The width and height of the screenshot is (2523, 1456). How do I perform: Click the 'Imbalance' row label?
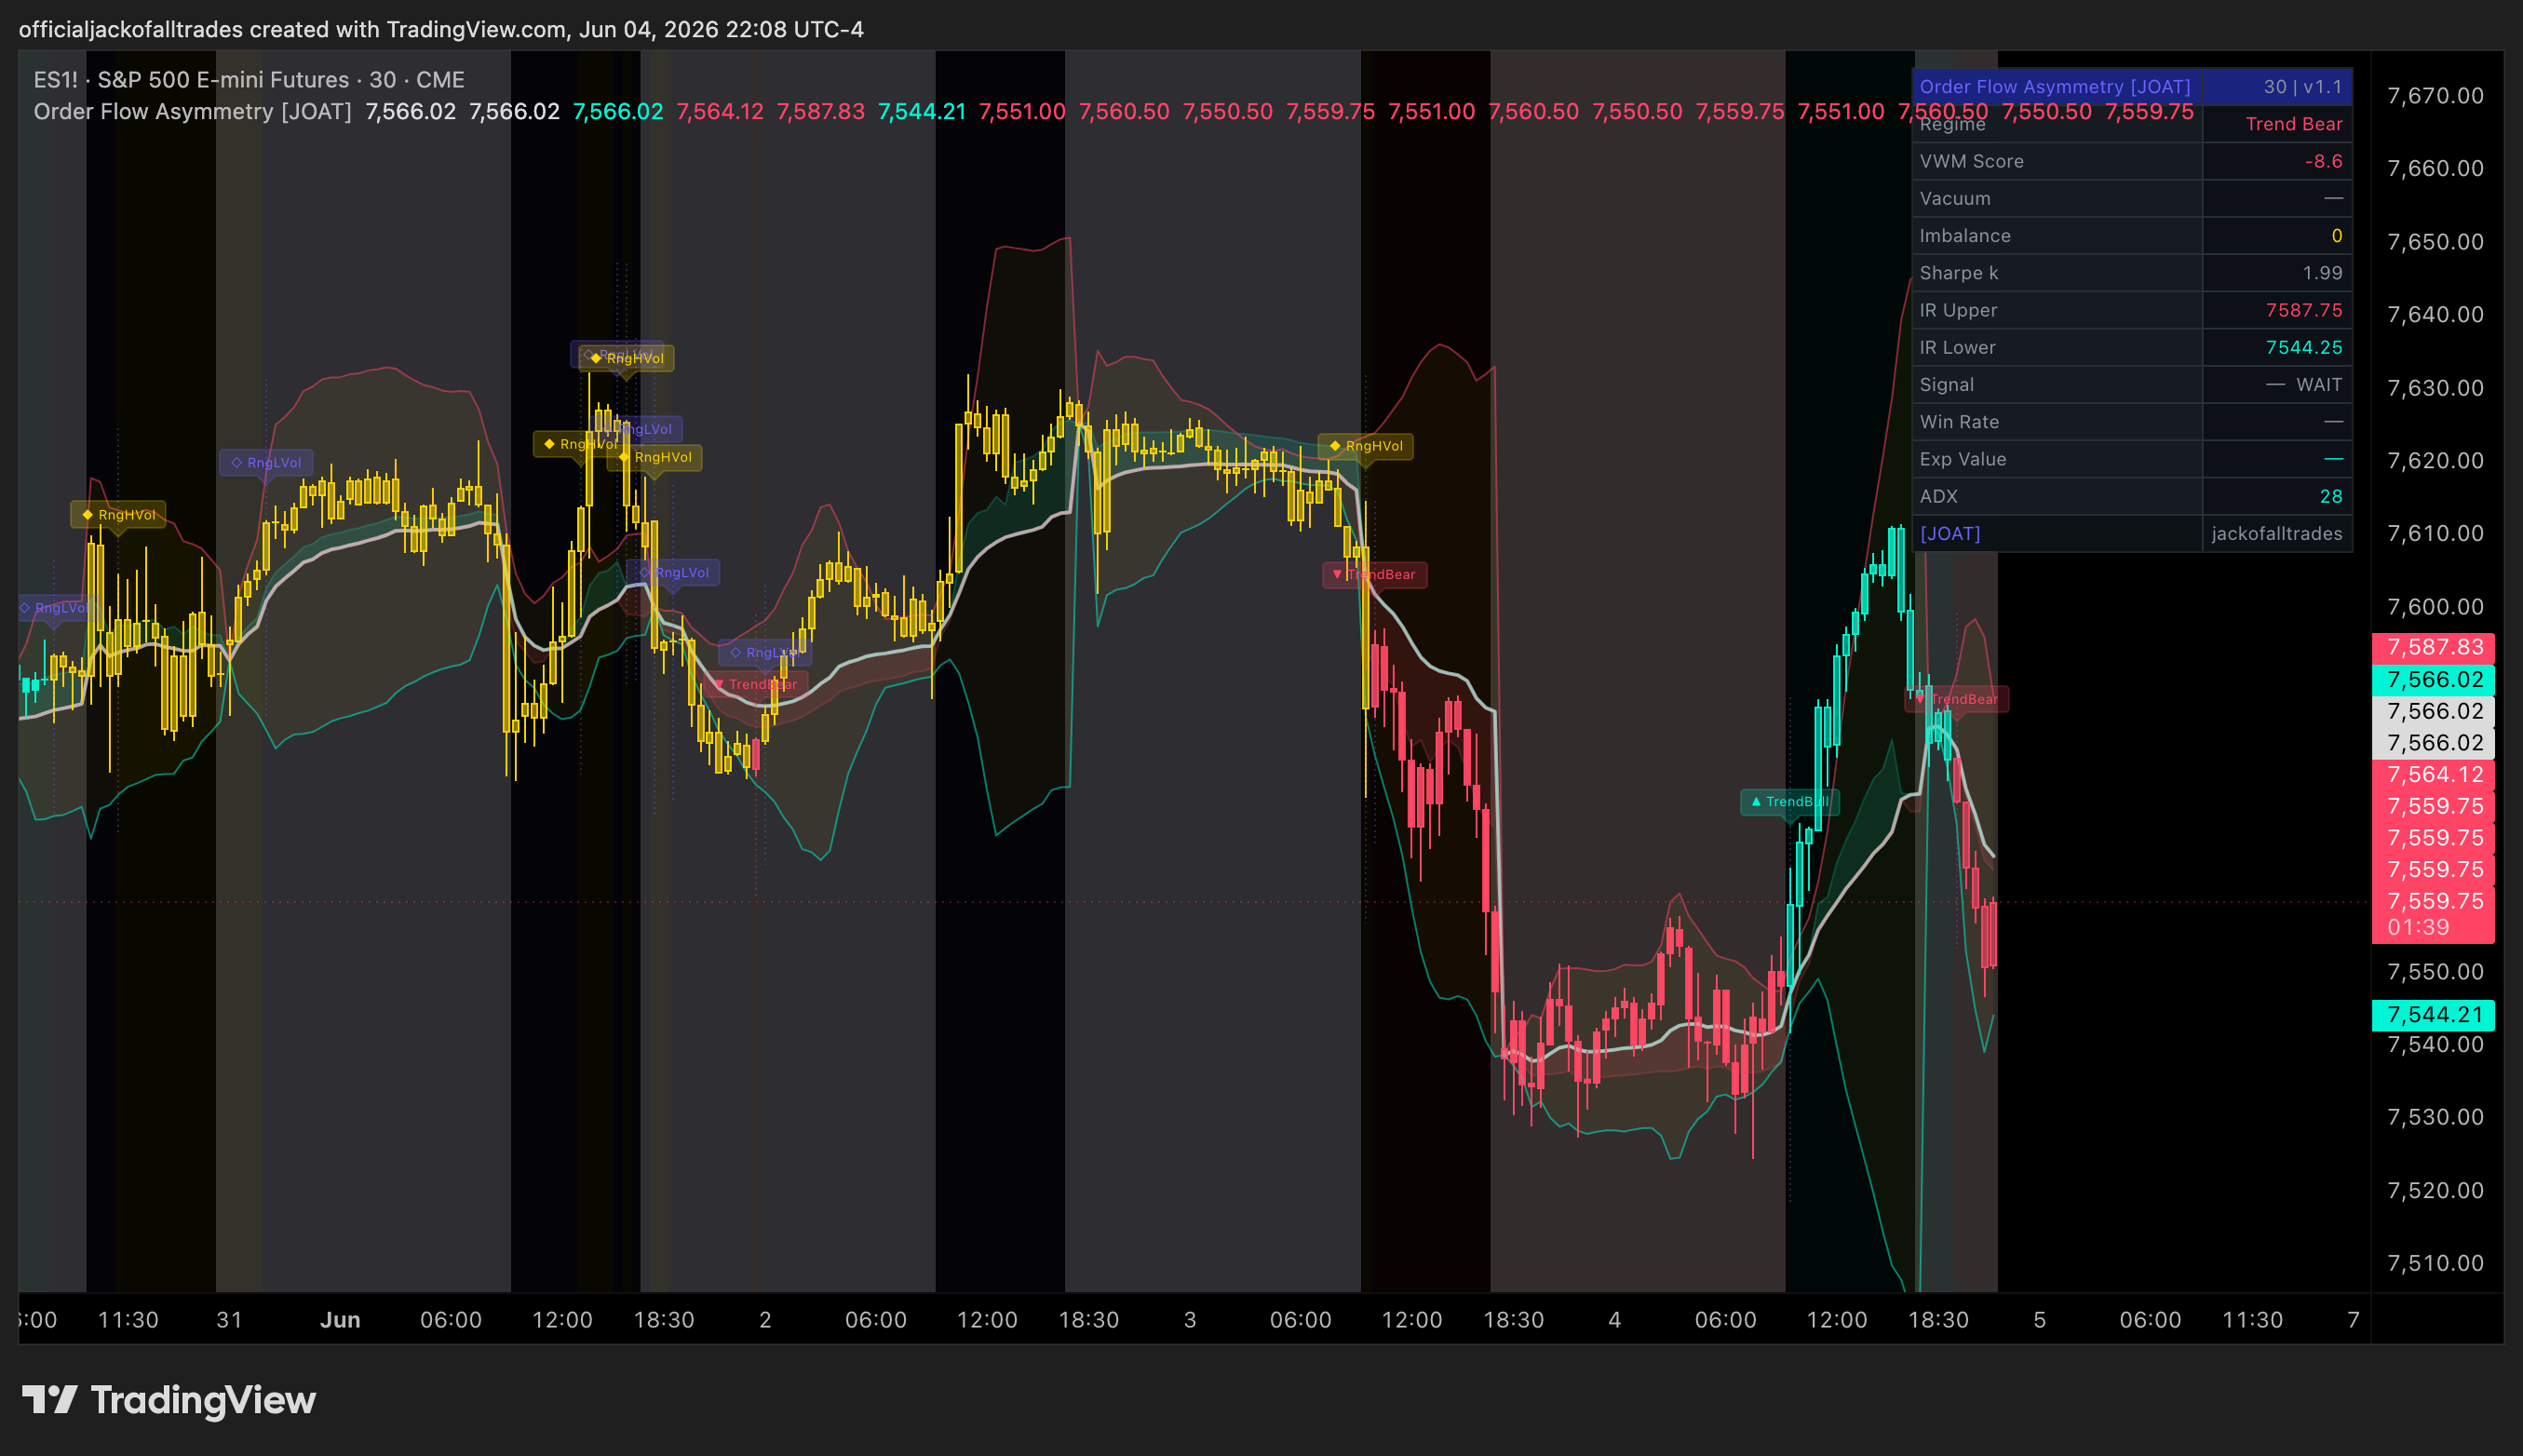pyautogui.click(x=1965, y=236)
